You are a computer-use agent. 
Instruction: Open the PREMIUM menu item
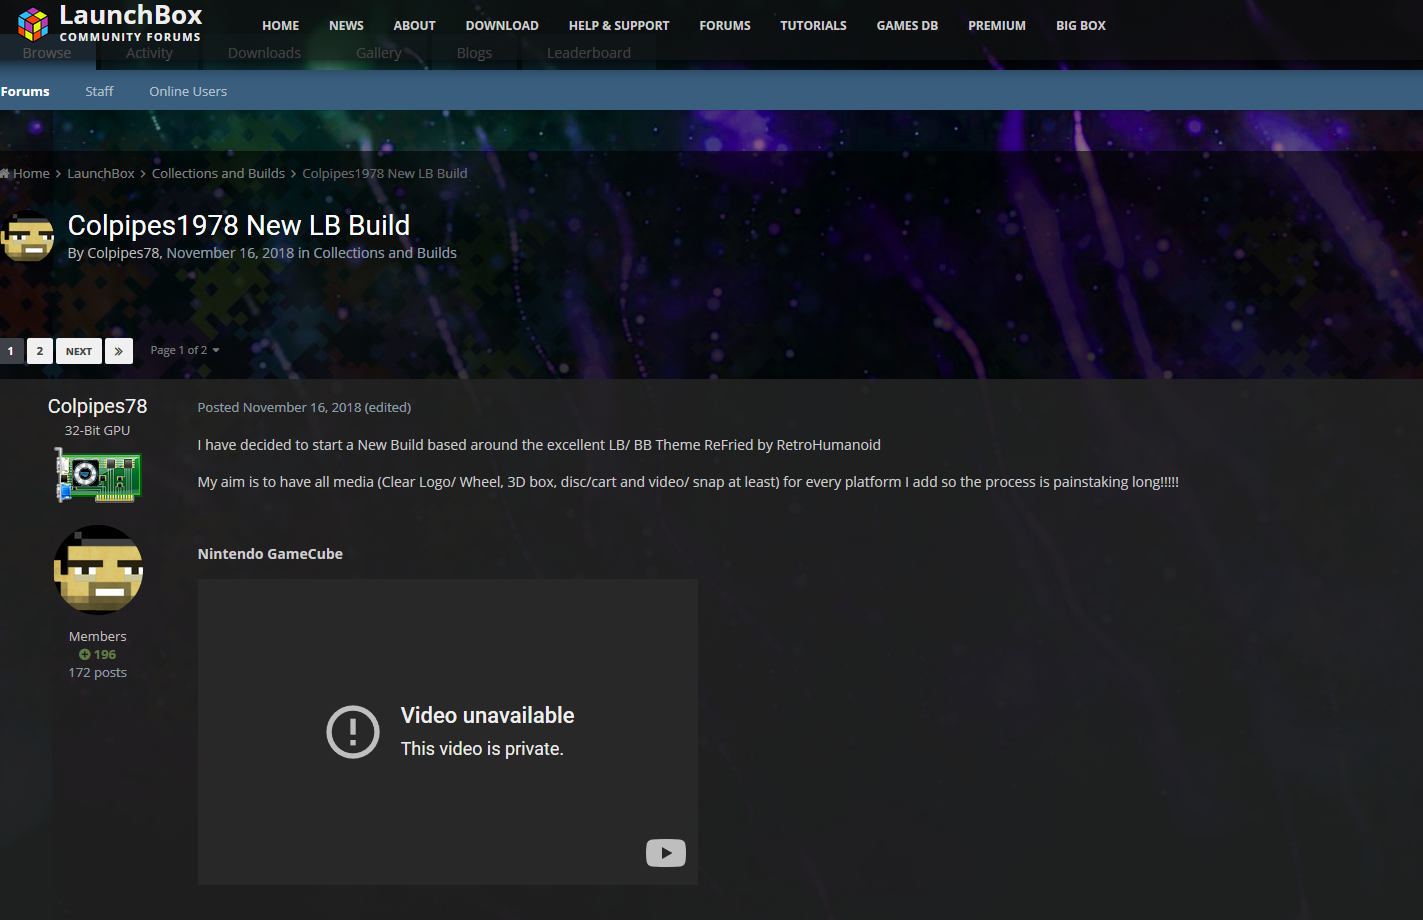996,25
